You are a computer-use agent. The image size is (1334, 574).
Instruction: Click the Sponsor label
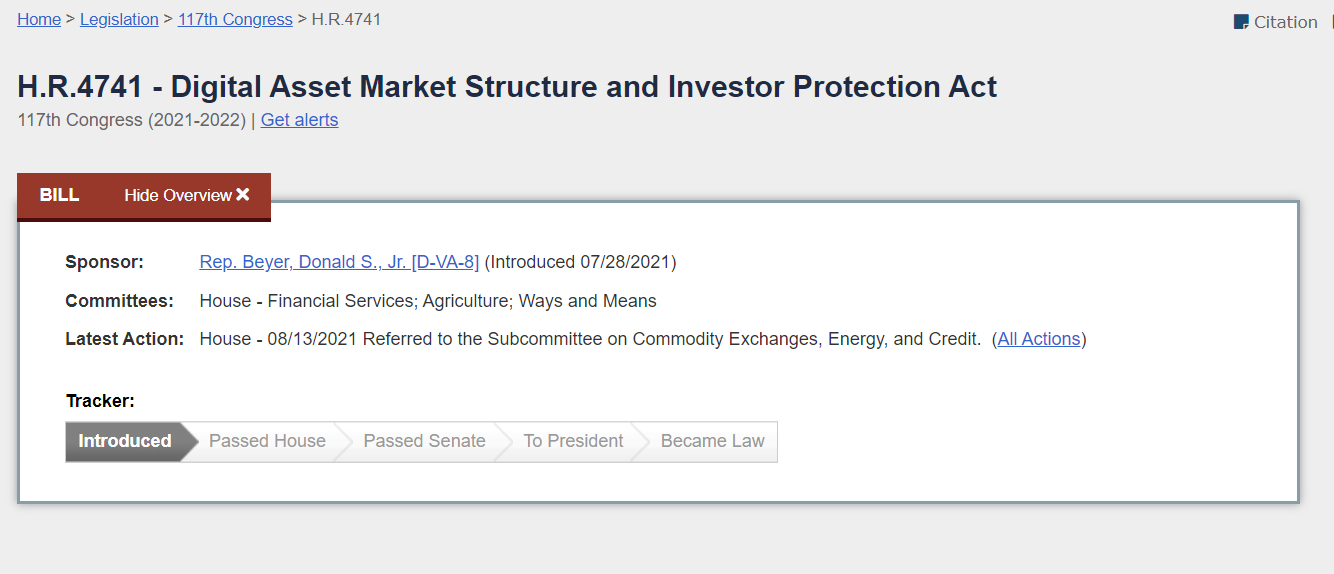[x=104, y=262]
